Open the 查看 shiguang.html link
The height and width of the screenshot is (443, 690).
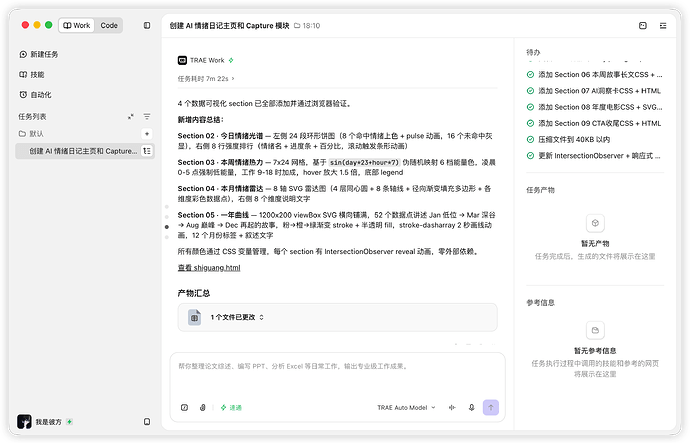tap(209, 267)
